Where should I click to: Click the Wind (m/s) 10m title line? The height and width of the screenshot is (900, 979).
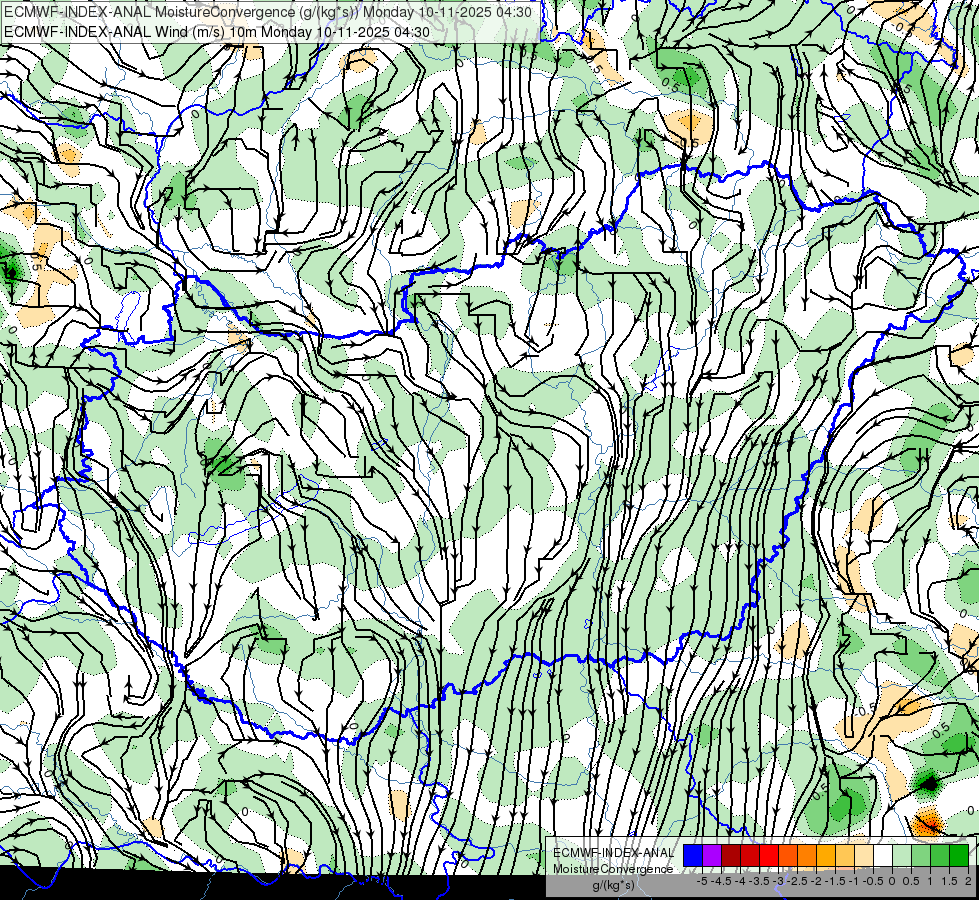[x=217, y=31]
